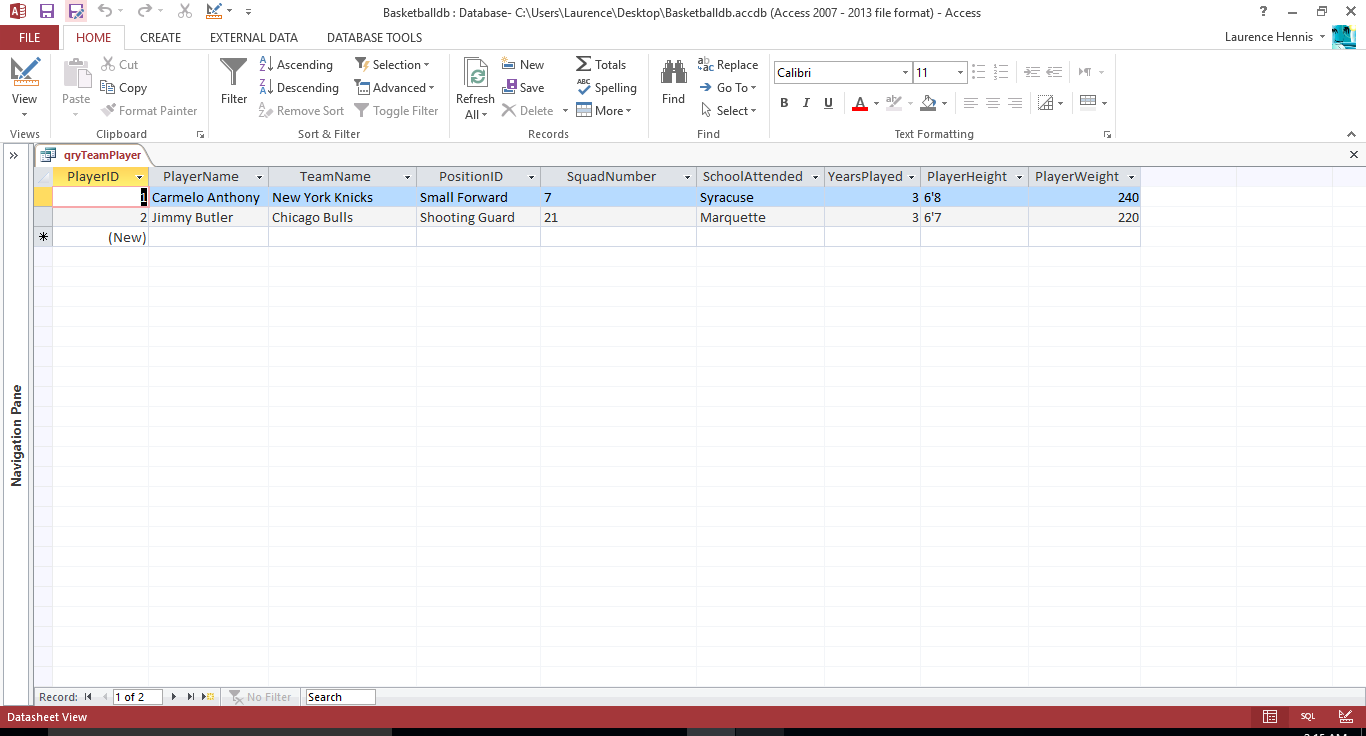
Task: Open the background color dropdown arrow
Action: pyautogui.click(x=945, y=103)
